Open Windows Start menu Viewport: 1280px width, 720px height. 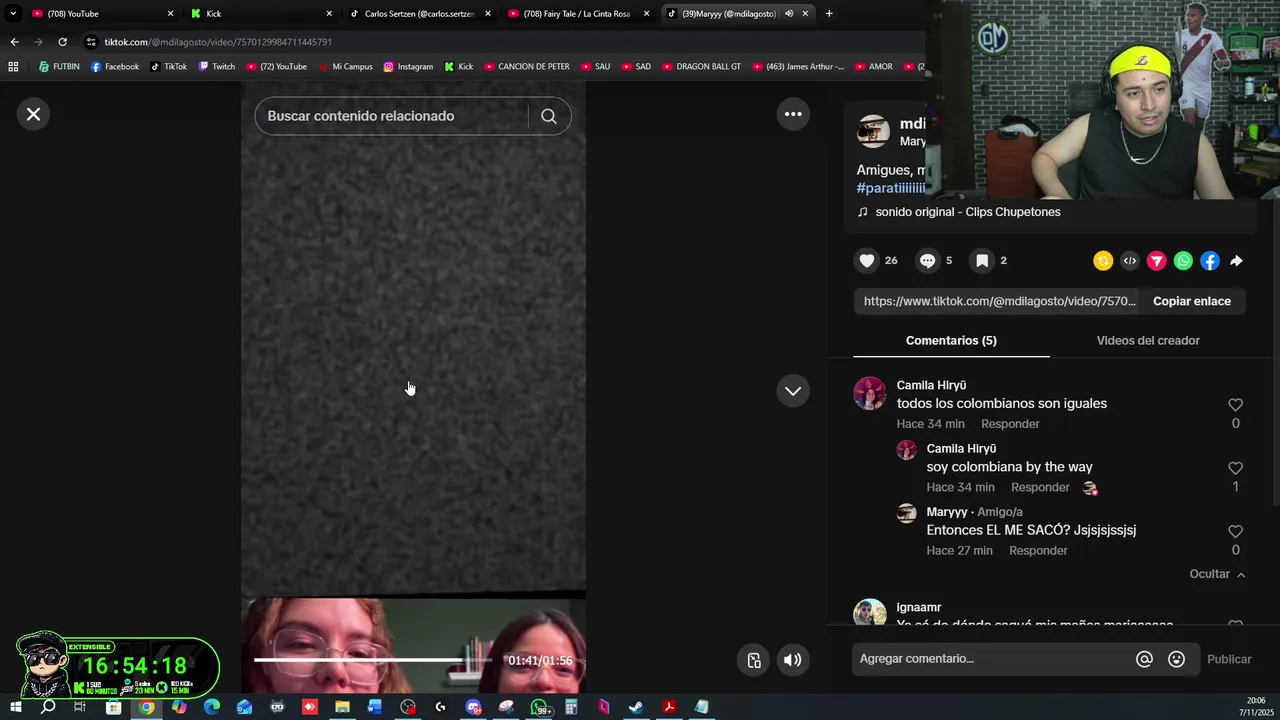pos(16,707)
